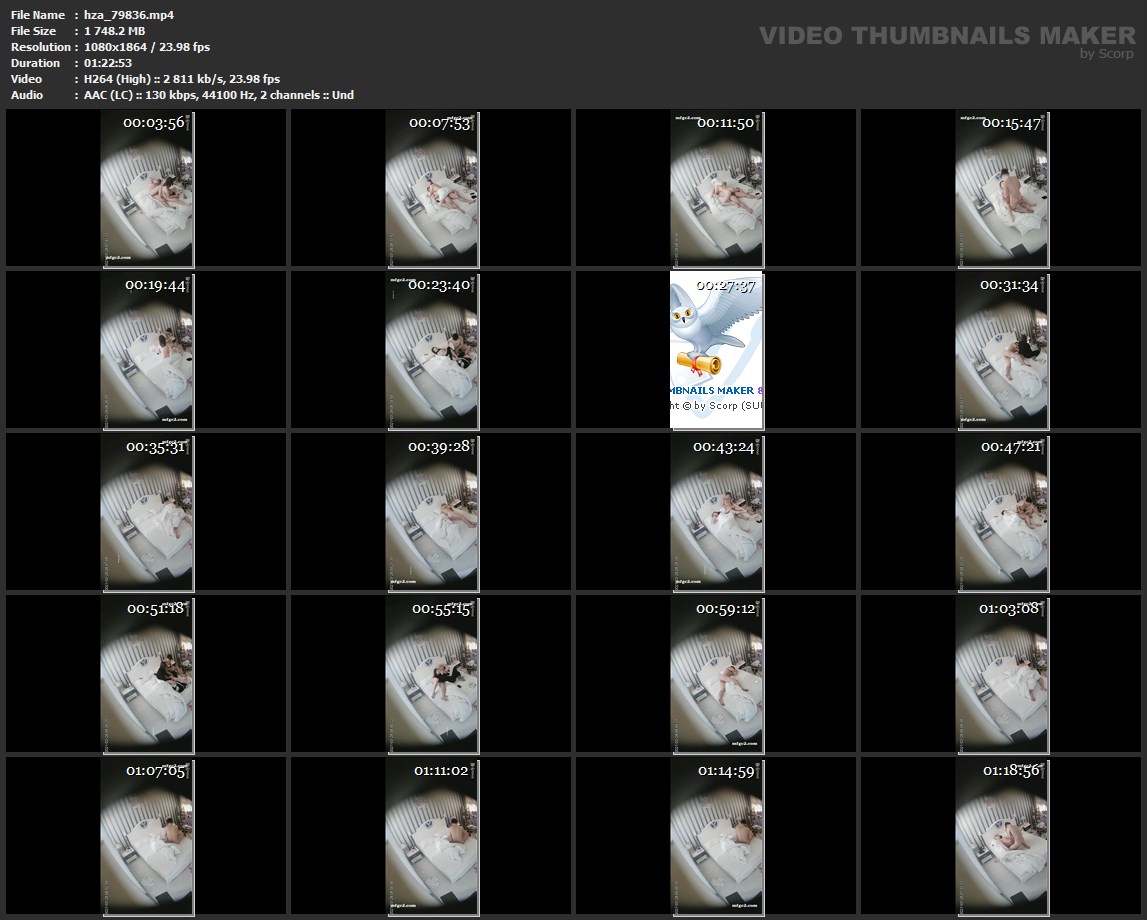
Task: Open the thumbnail at timestamp 00:19:44
Action: [x=147, y=350]
